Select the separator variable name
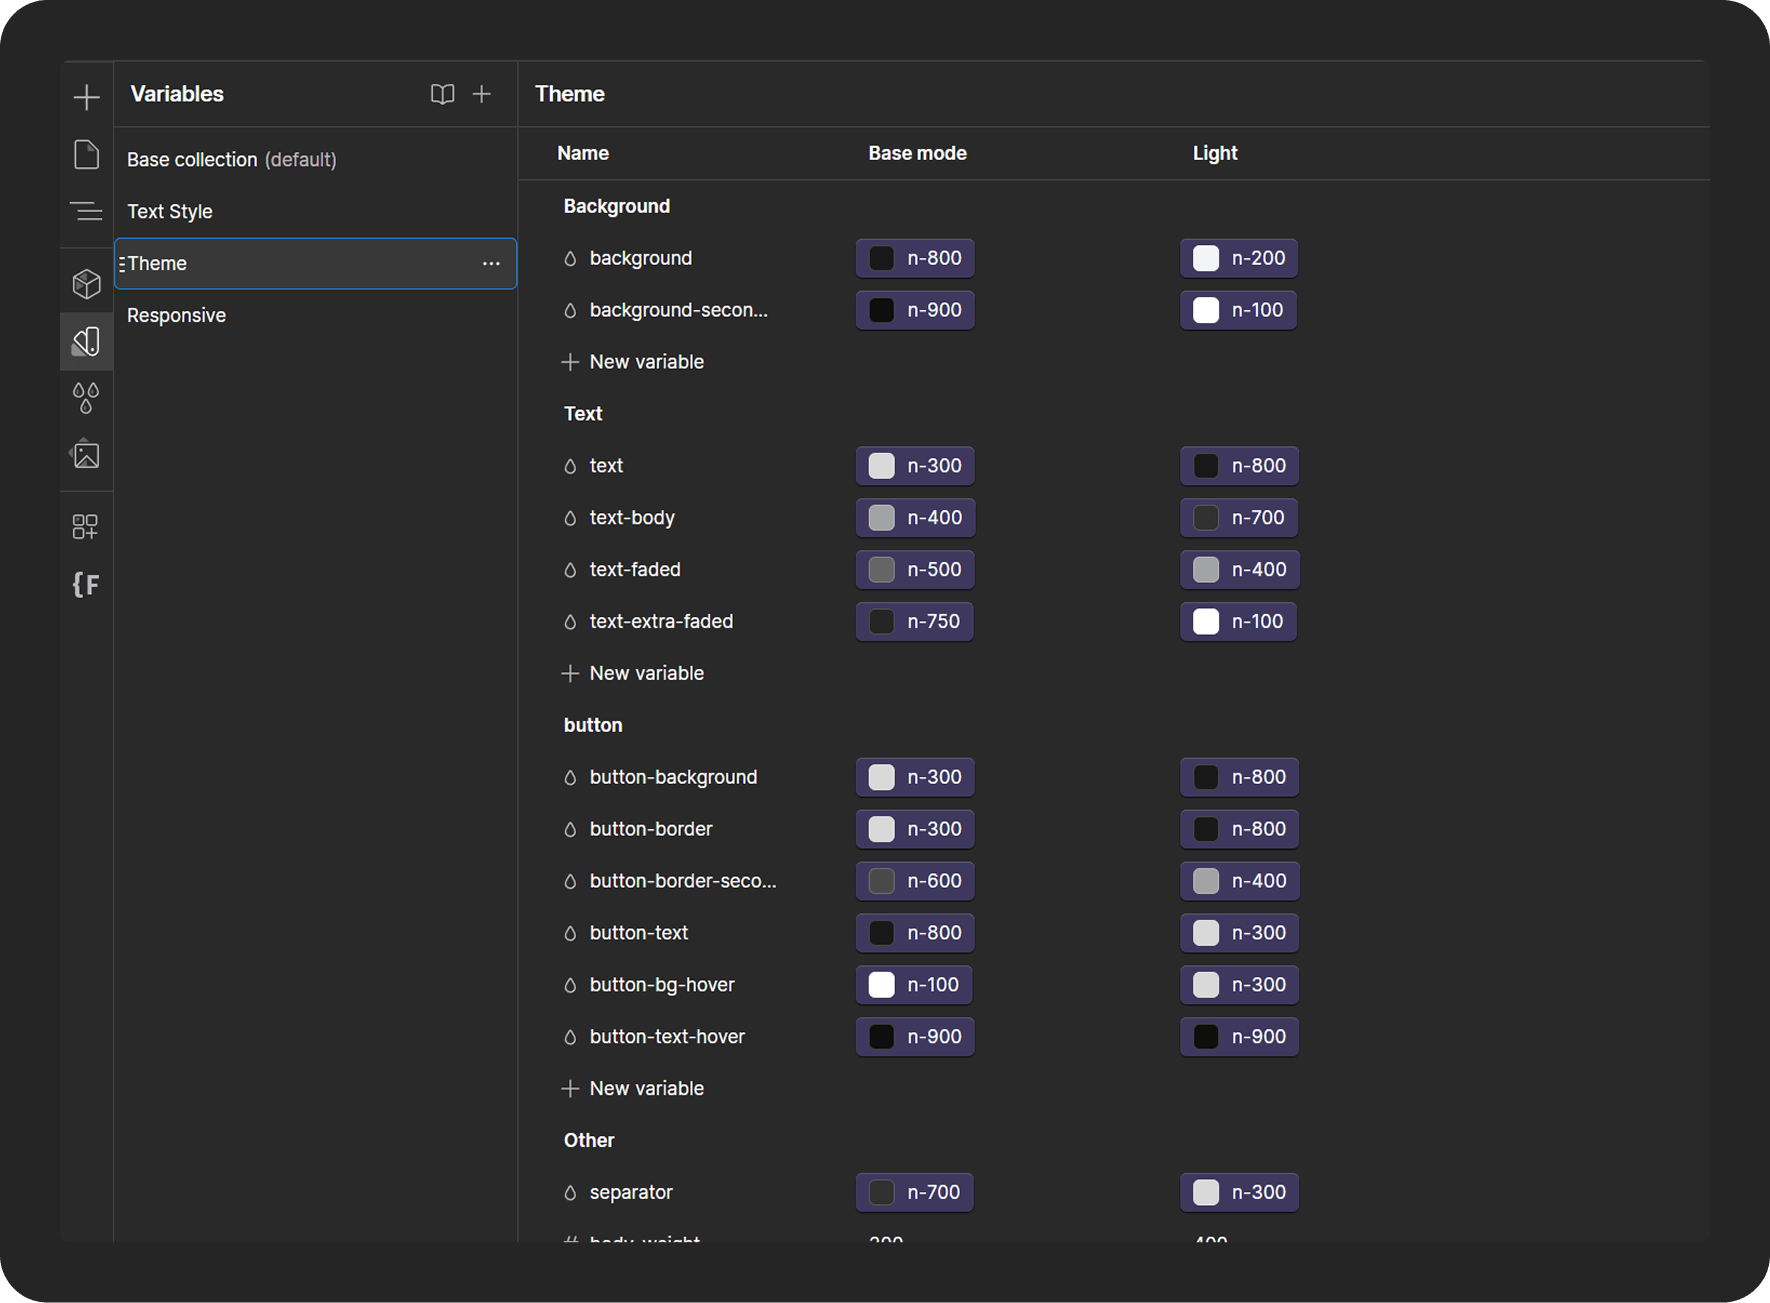Screen dimensions: 1770x1303 point(631,1193)
